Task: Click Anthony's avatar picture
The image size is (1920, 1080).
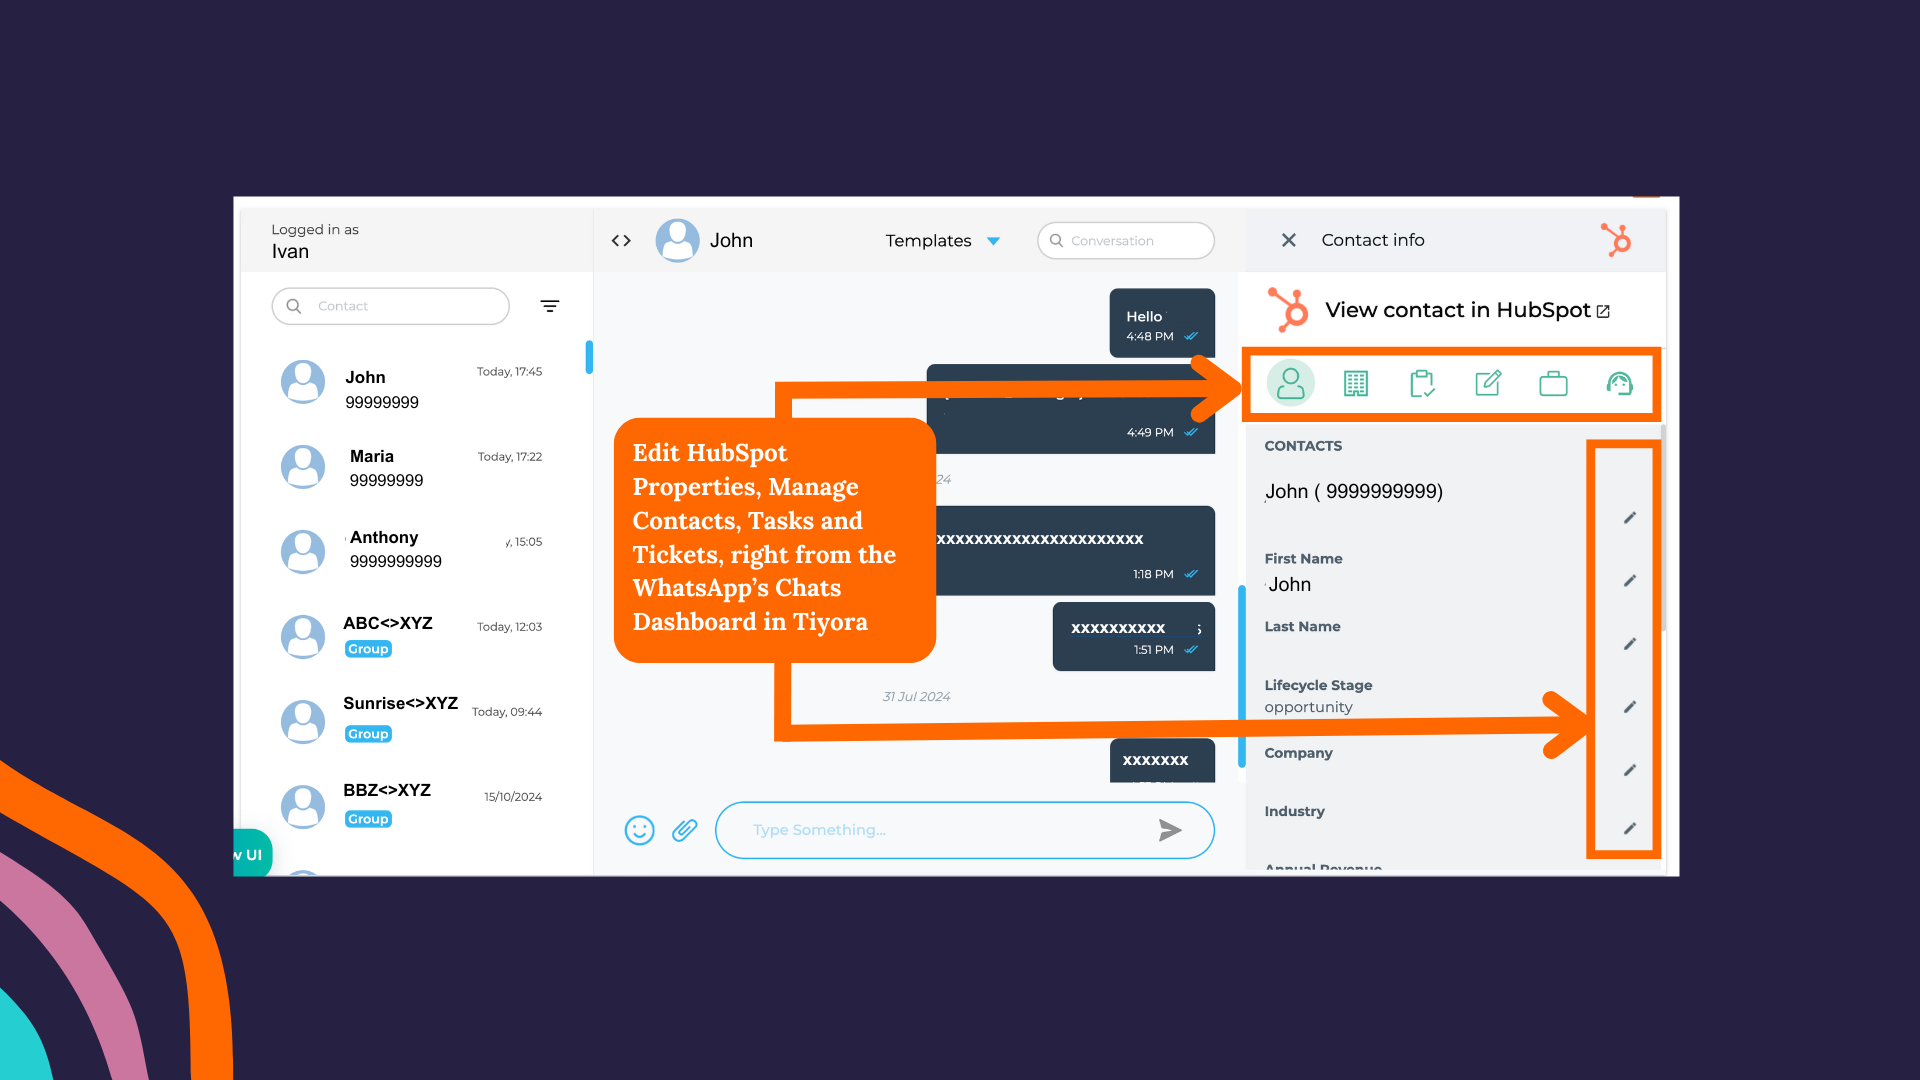Action: (x=303, y=552)
